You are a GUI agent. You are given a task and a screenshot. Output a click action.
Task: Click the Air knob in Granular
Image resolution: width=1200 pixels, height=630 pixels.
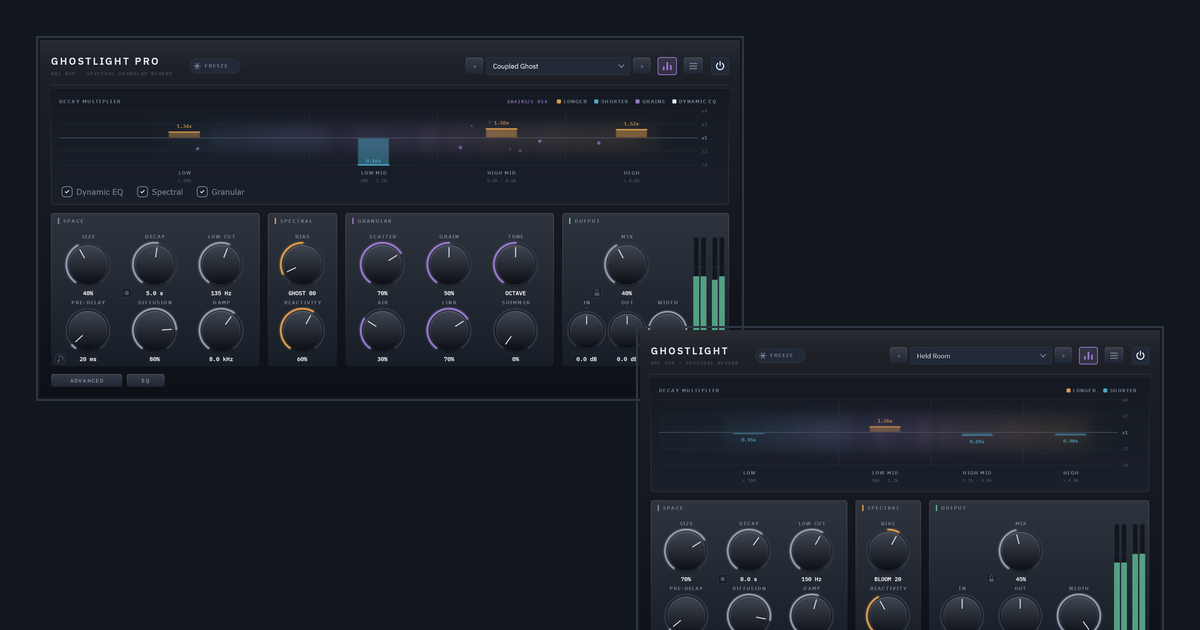(x=382, y=330)
